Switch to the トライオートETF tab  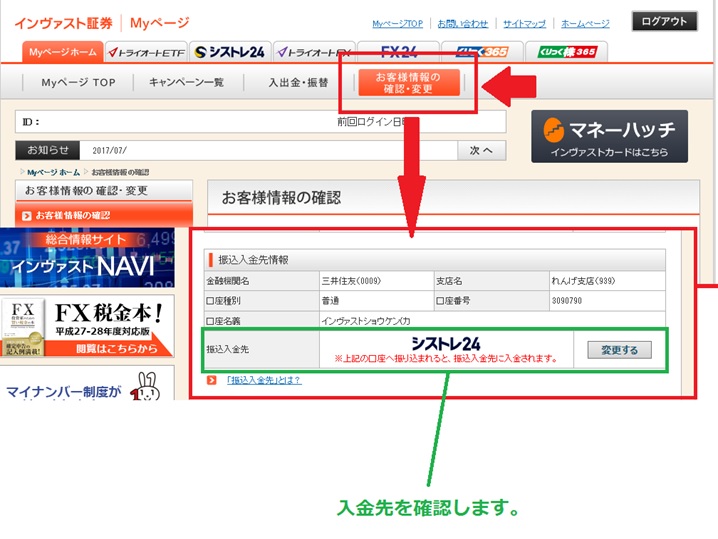pos(147,52)
